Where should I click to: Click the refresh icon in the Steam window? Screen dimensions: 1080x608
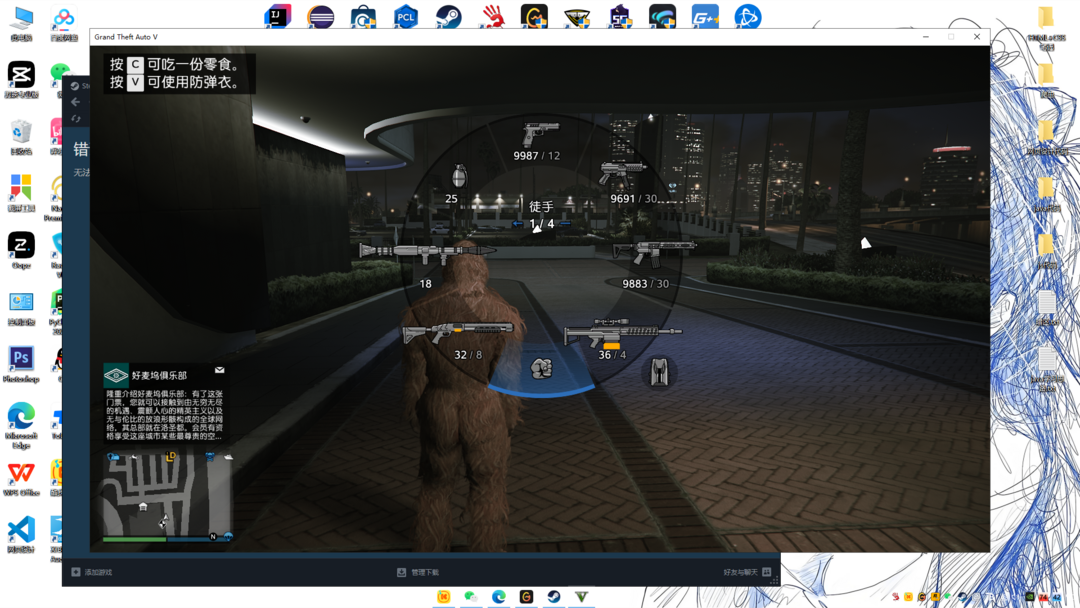click(76, 118)
